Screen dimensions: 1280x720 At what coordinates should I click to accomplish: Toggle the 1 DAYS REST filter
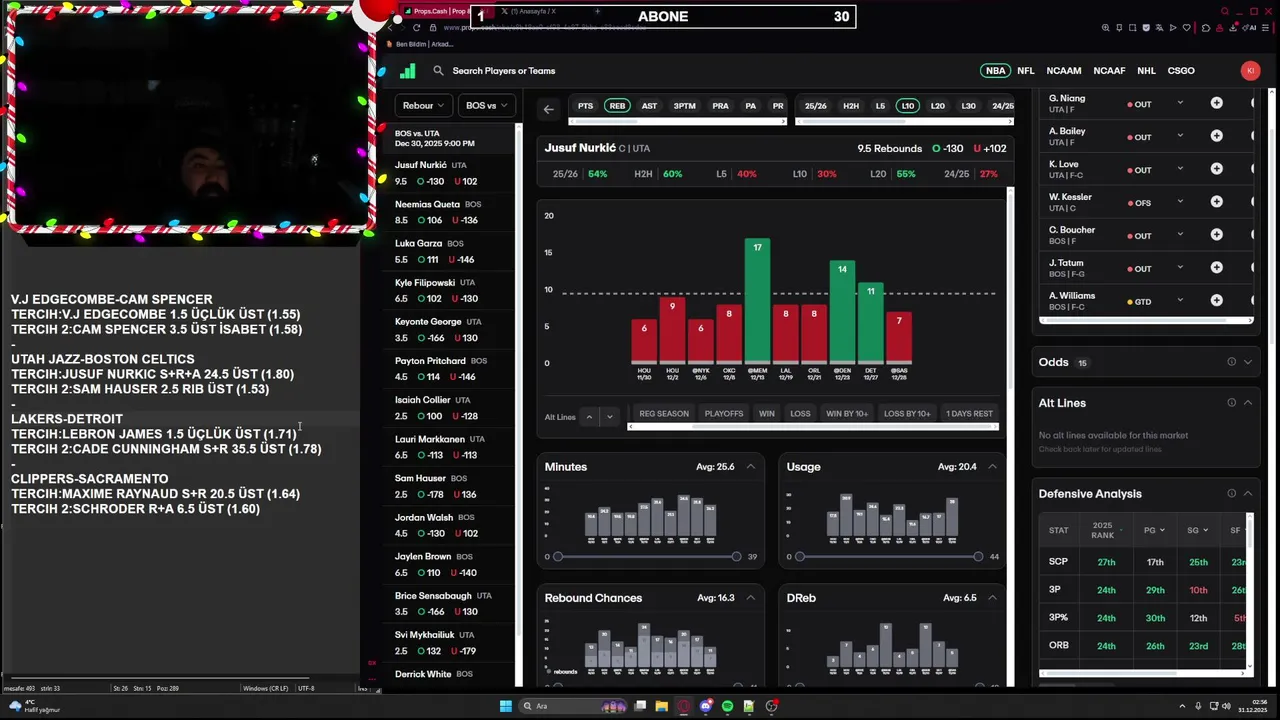[969, 414]
